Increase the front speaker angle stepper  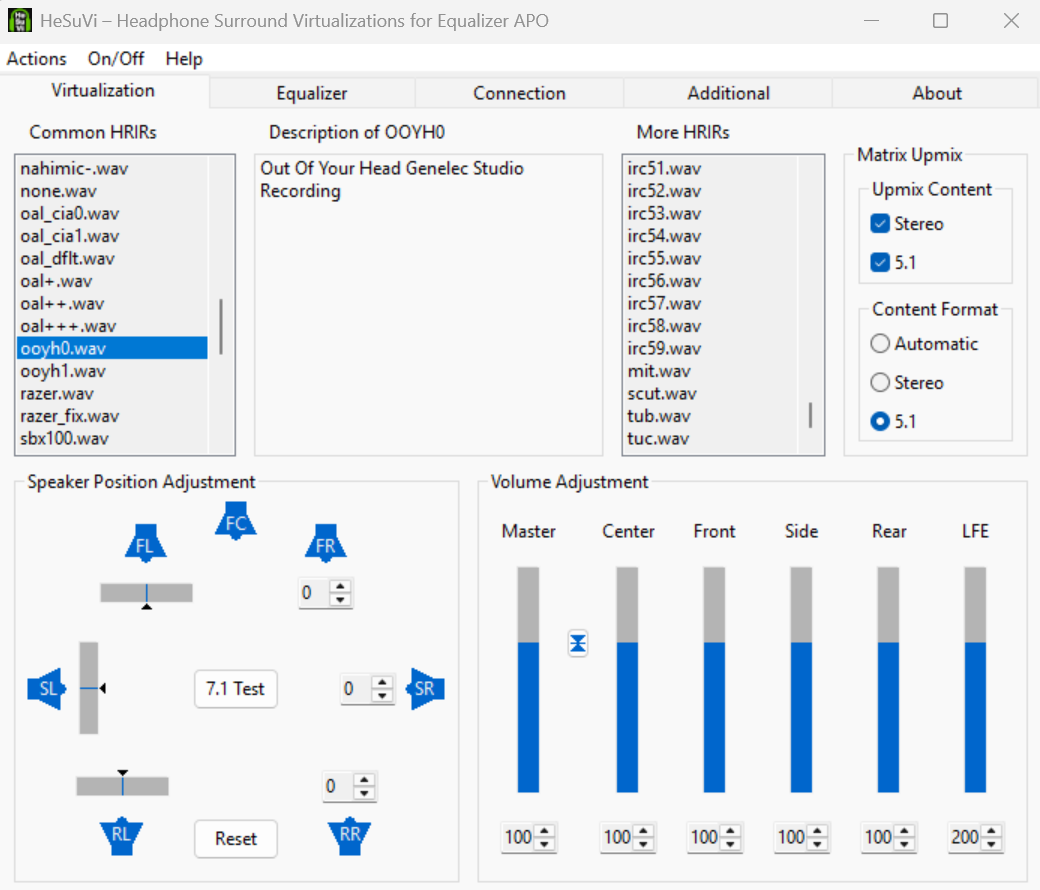[340, 586]
